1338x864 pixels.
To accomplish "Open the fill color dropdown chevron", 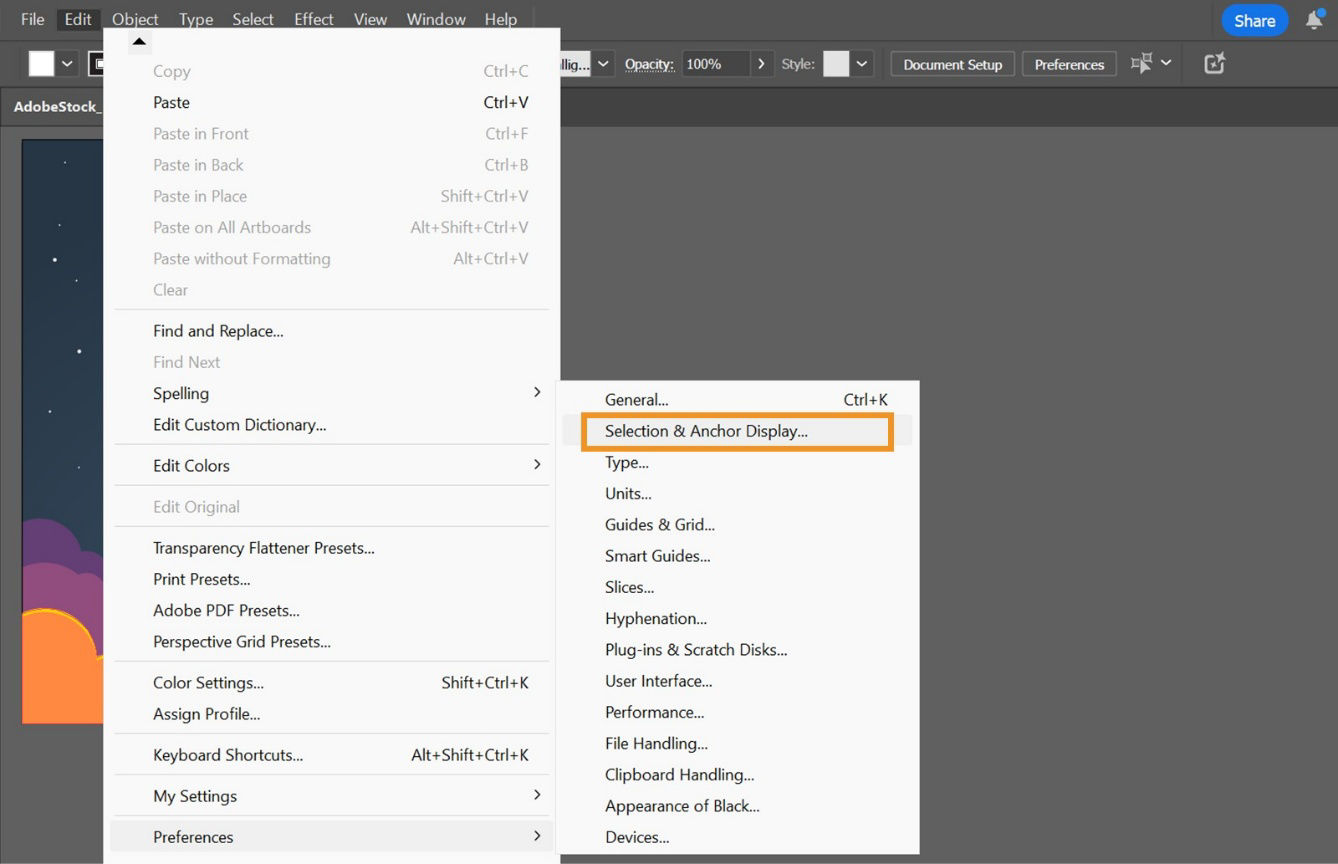I will coord(66,63).
